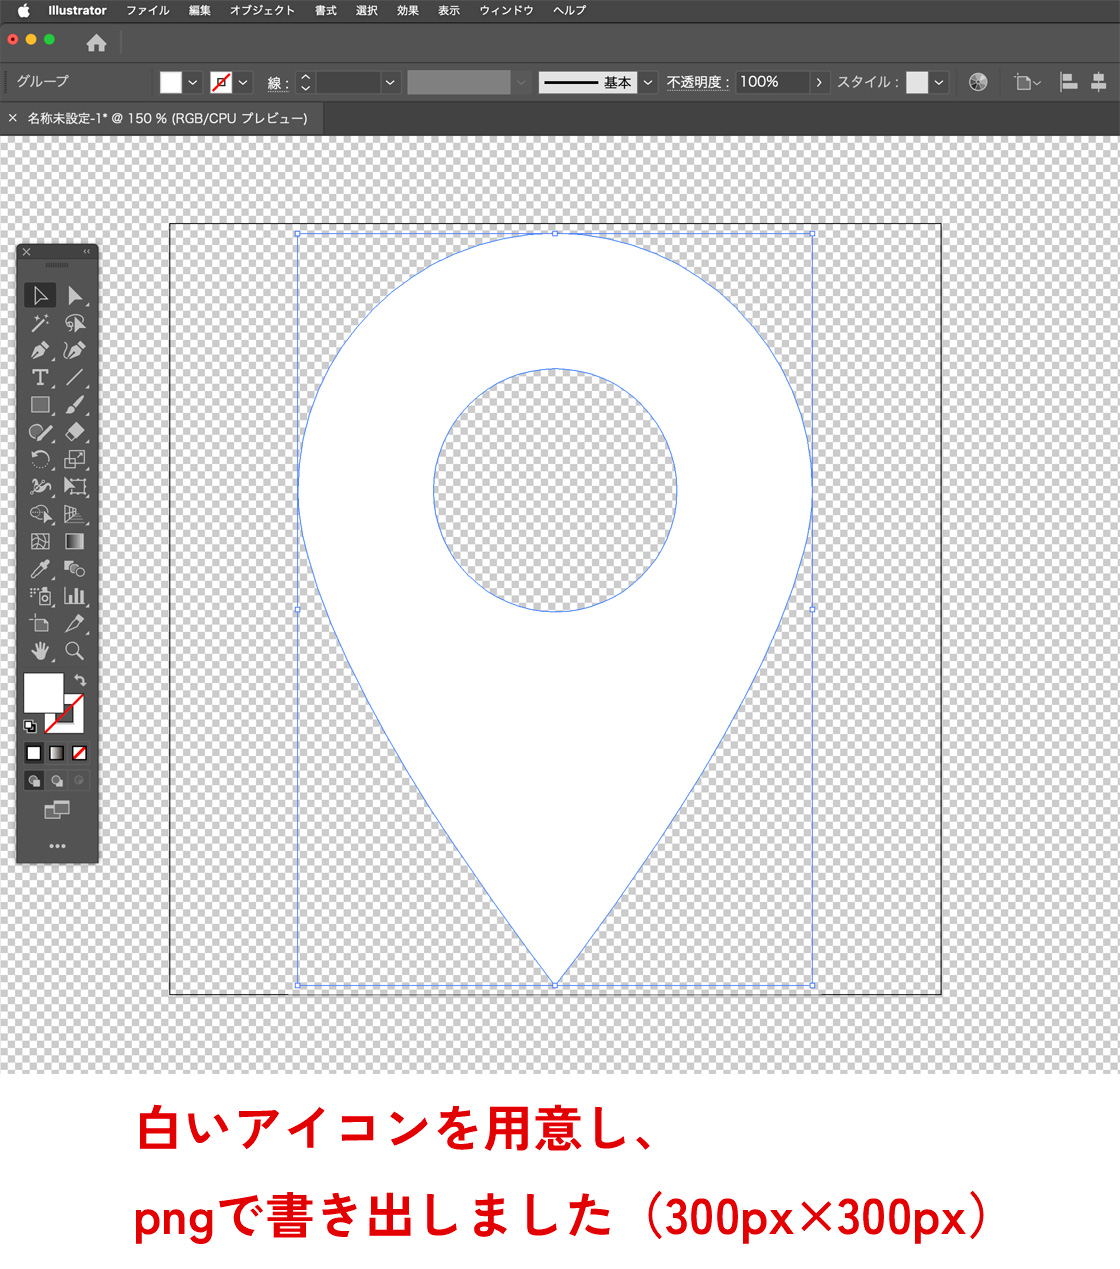Click the Home button

[x=96, y=43]
